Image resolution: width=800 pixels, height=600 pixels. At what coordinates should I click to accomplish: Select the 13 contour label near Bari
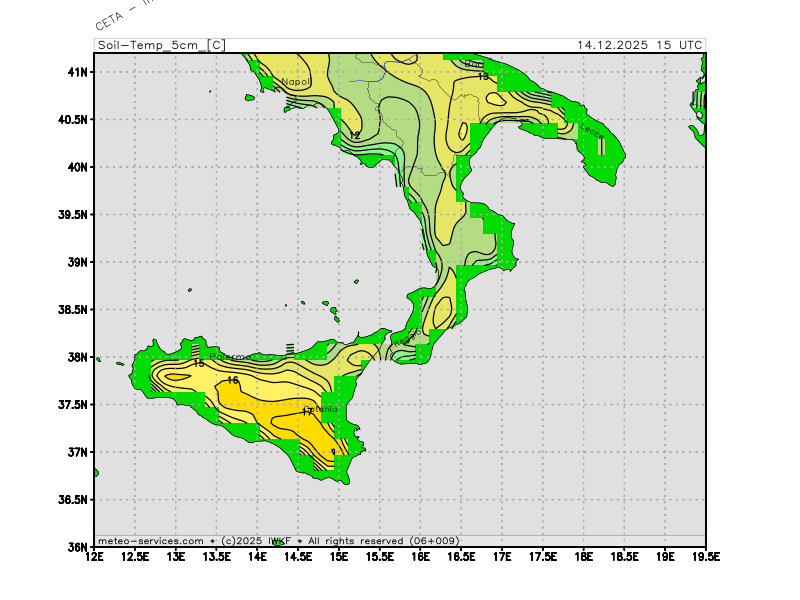coord(483,77)
